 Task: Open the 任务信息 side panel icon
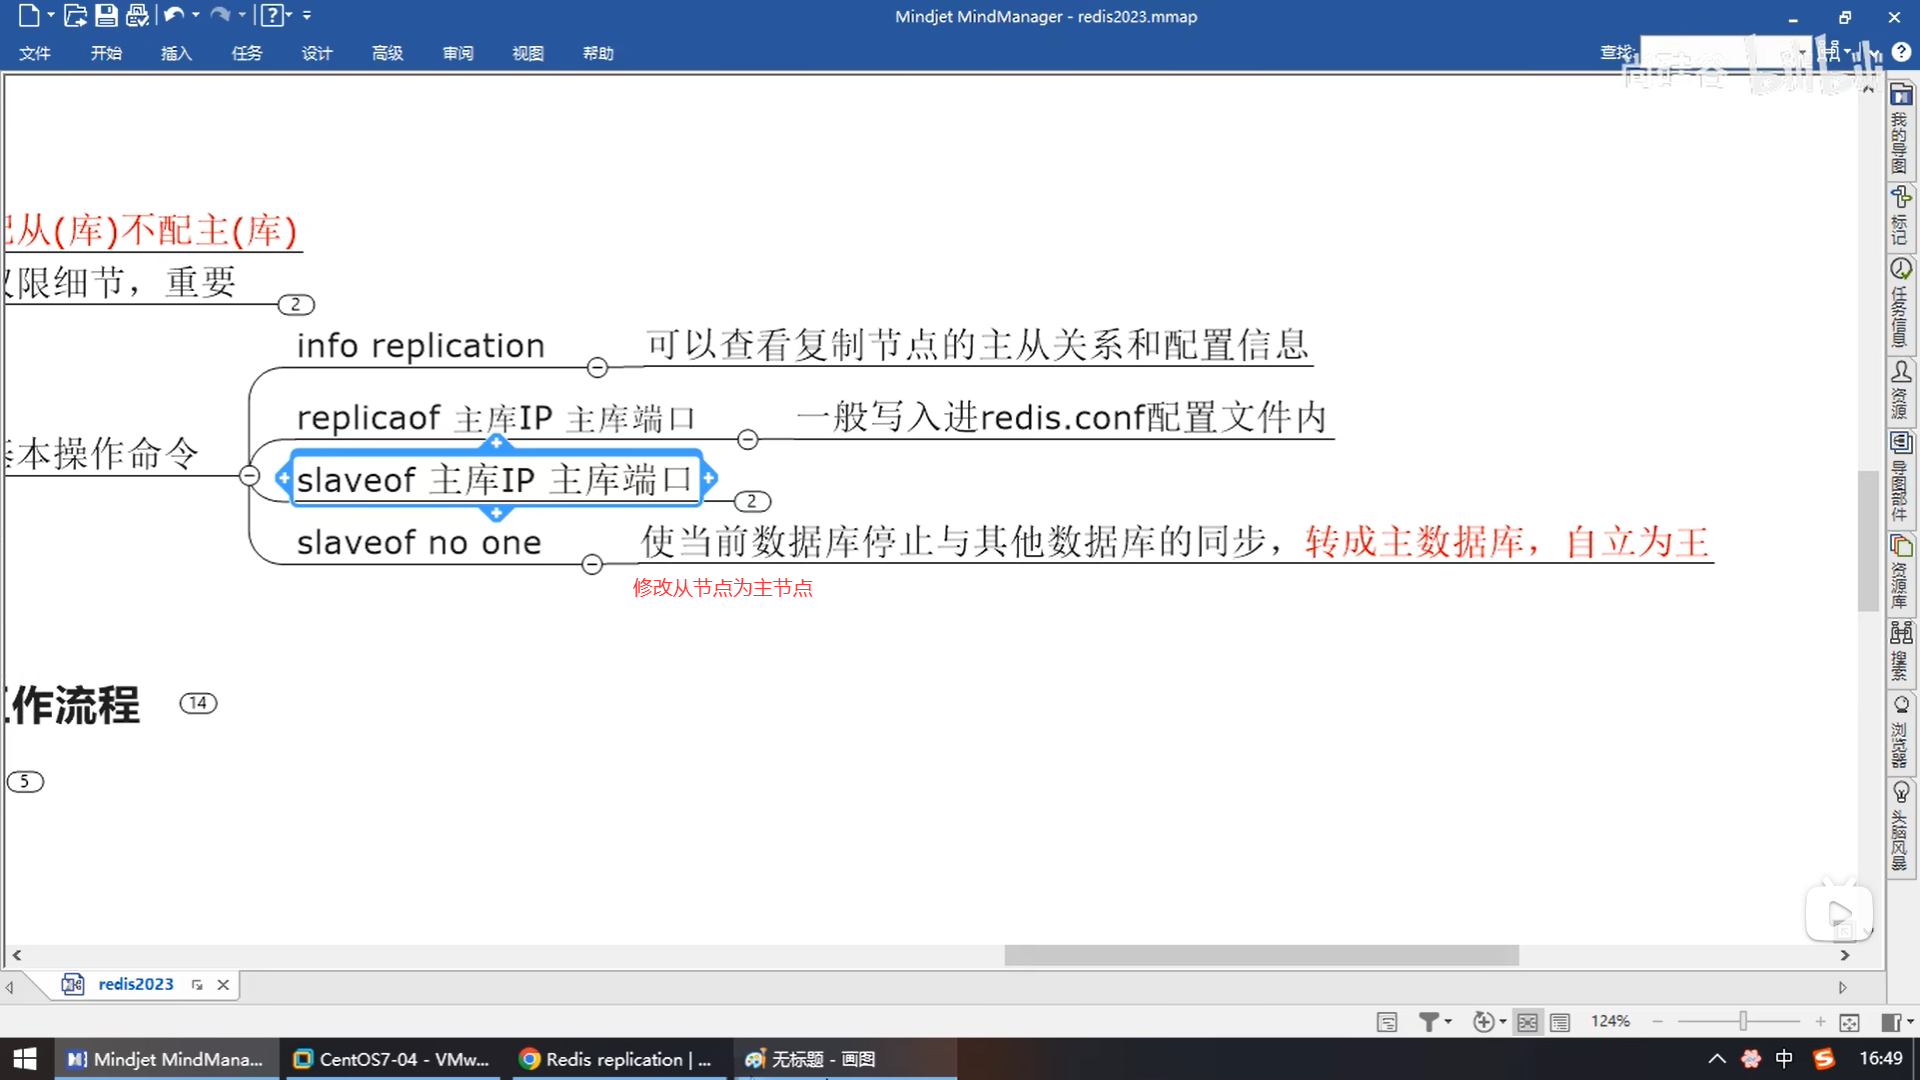point(1900,303)
